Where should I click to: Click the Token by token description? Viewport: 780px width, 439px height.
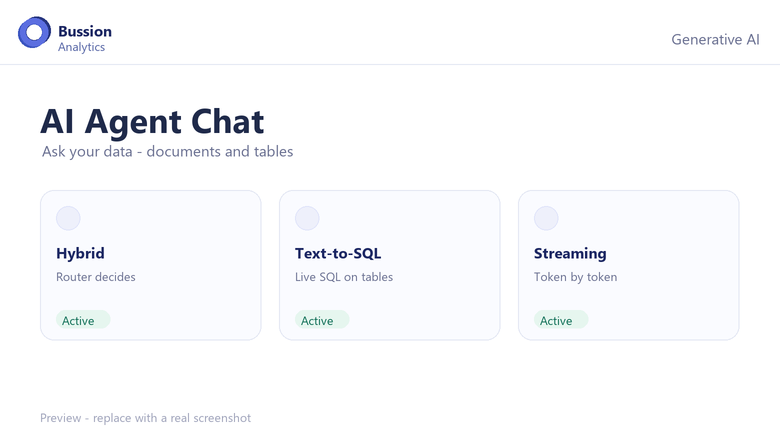click(576, 277)
